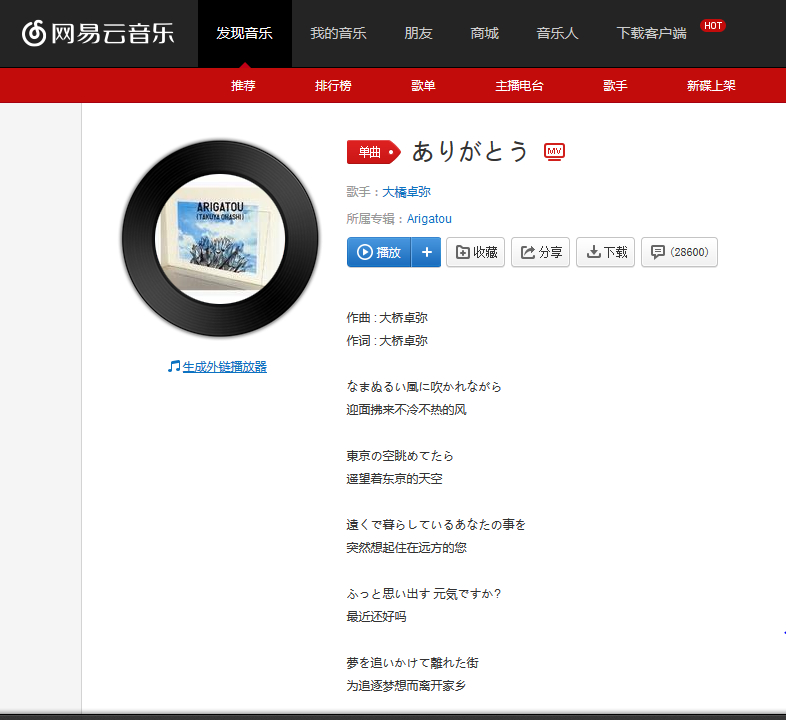
Task: Click lyric line 遥望着东京的天空
Action: (395, 479)
